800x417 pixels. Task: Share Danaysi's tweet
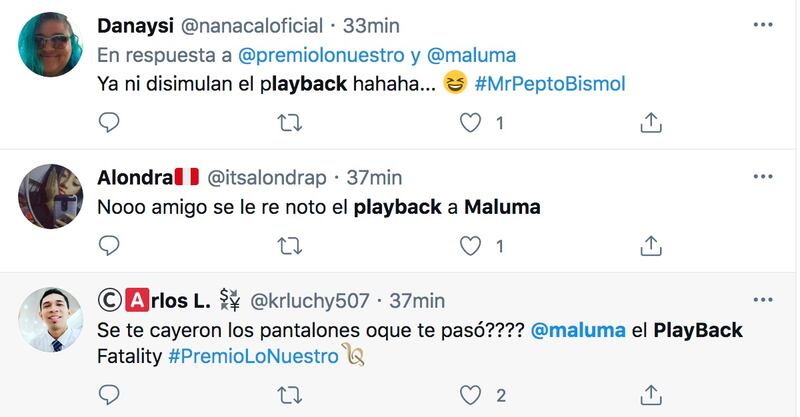(x=651, y=122)
